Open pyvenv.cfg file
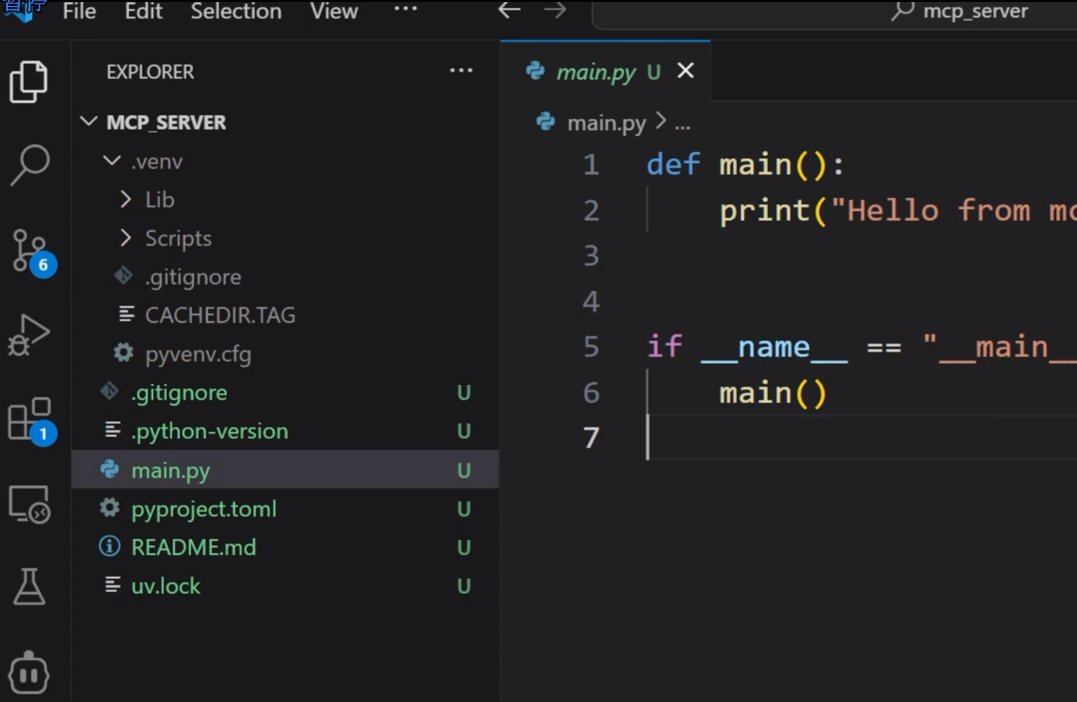This screenshot has height=702, width=1077. [x=285, y=354]
